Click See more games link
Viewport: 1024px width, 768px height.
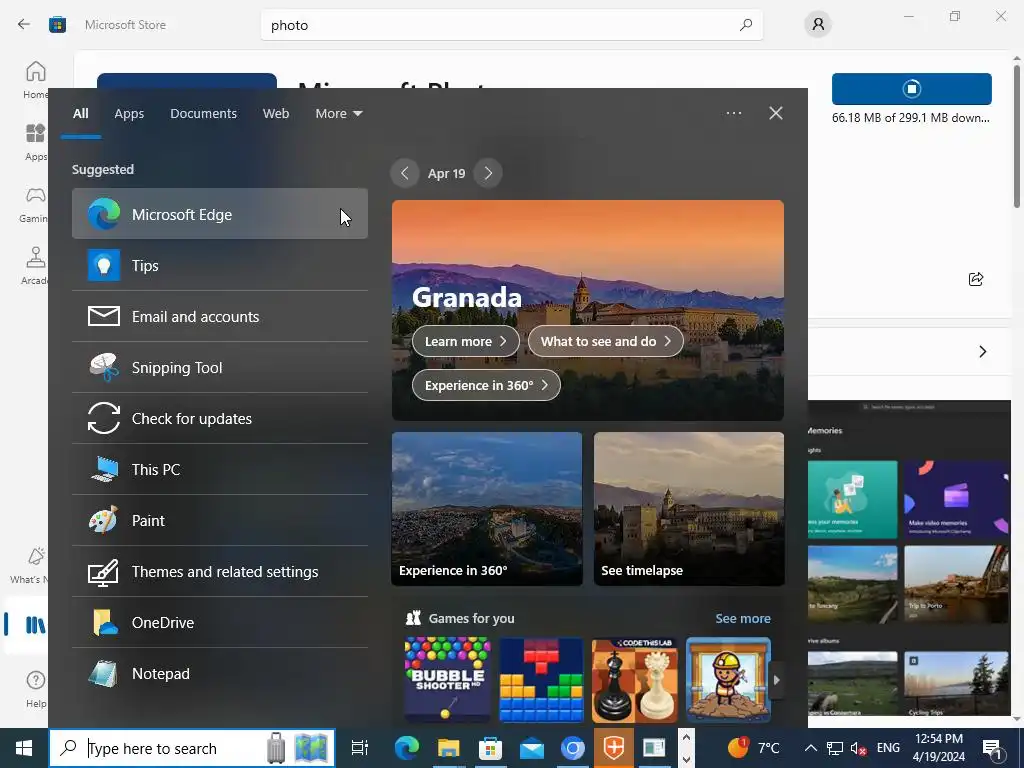[x=743, y=618]
